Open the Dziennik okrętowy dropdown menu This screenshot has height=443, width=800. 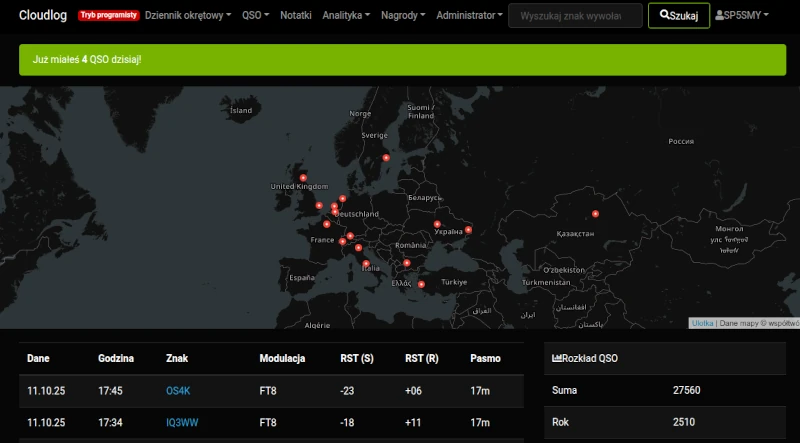tap(188, 16)
